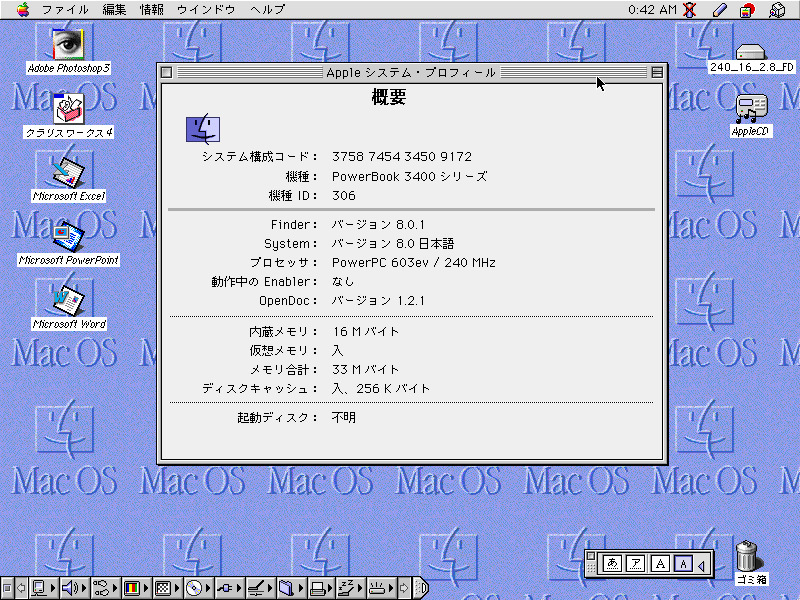Click the OpenDoc value バージョン 1.2.1
This screenshot has height=600, width=800.
click(x=378, y=301)
